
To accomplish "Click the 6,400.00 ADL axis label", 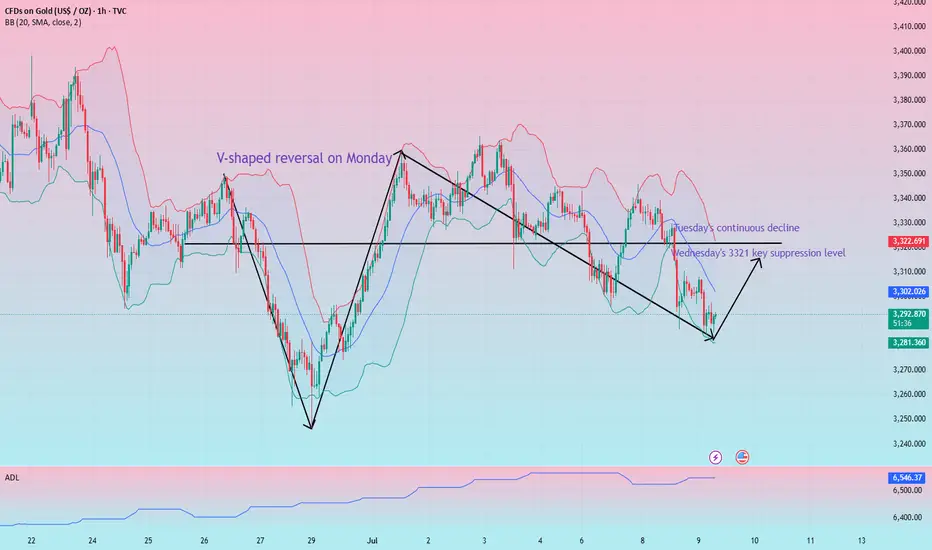I will click(x=909, y=518).
